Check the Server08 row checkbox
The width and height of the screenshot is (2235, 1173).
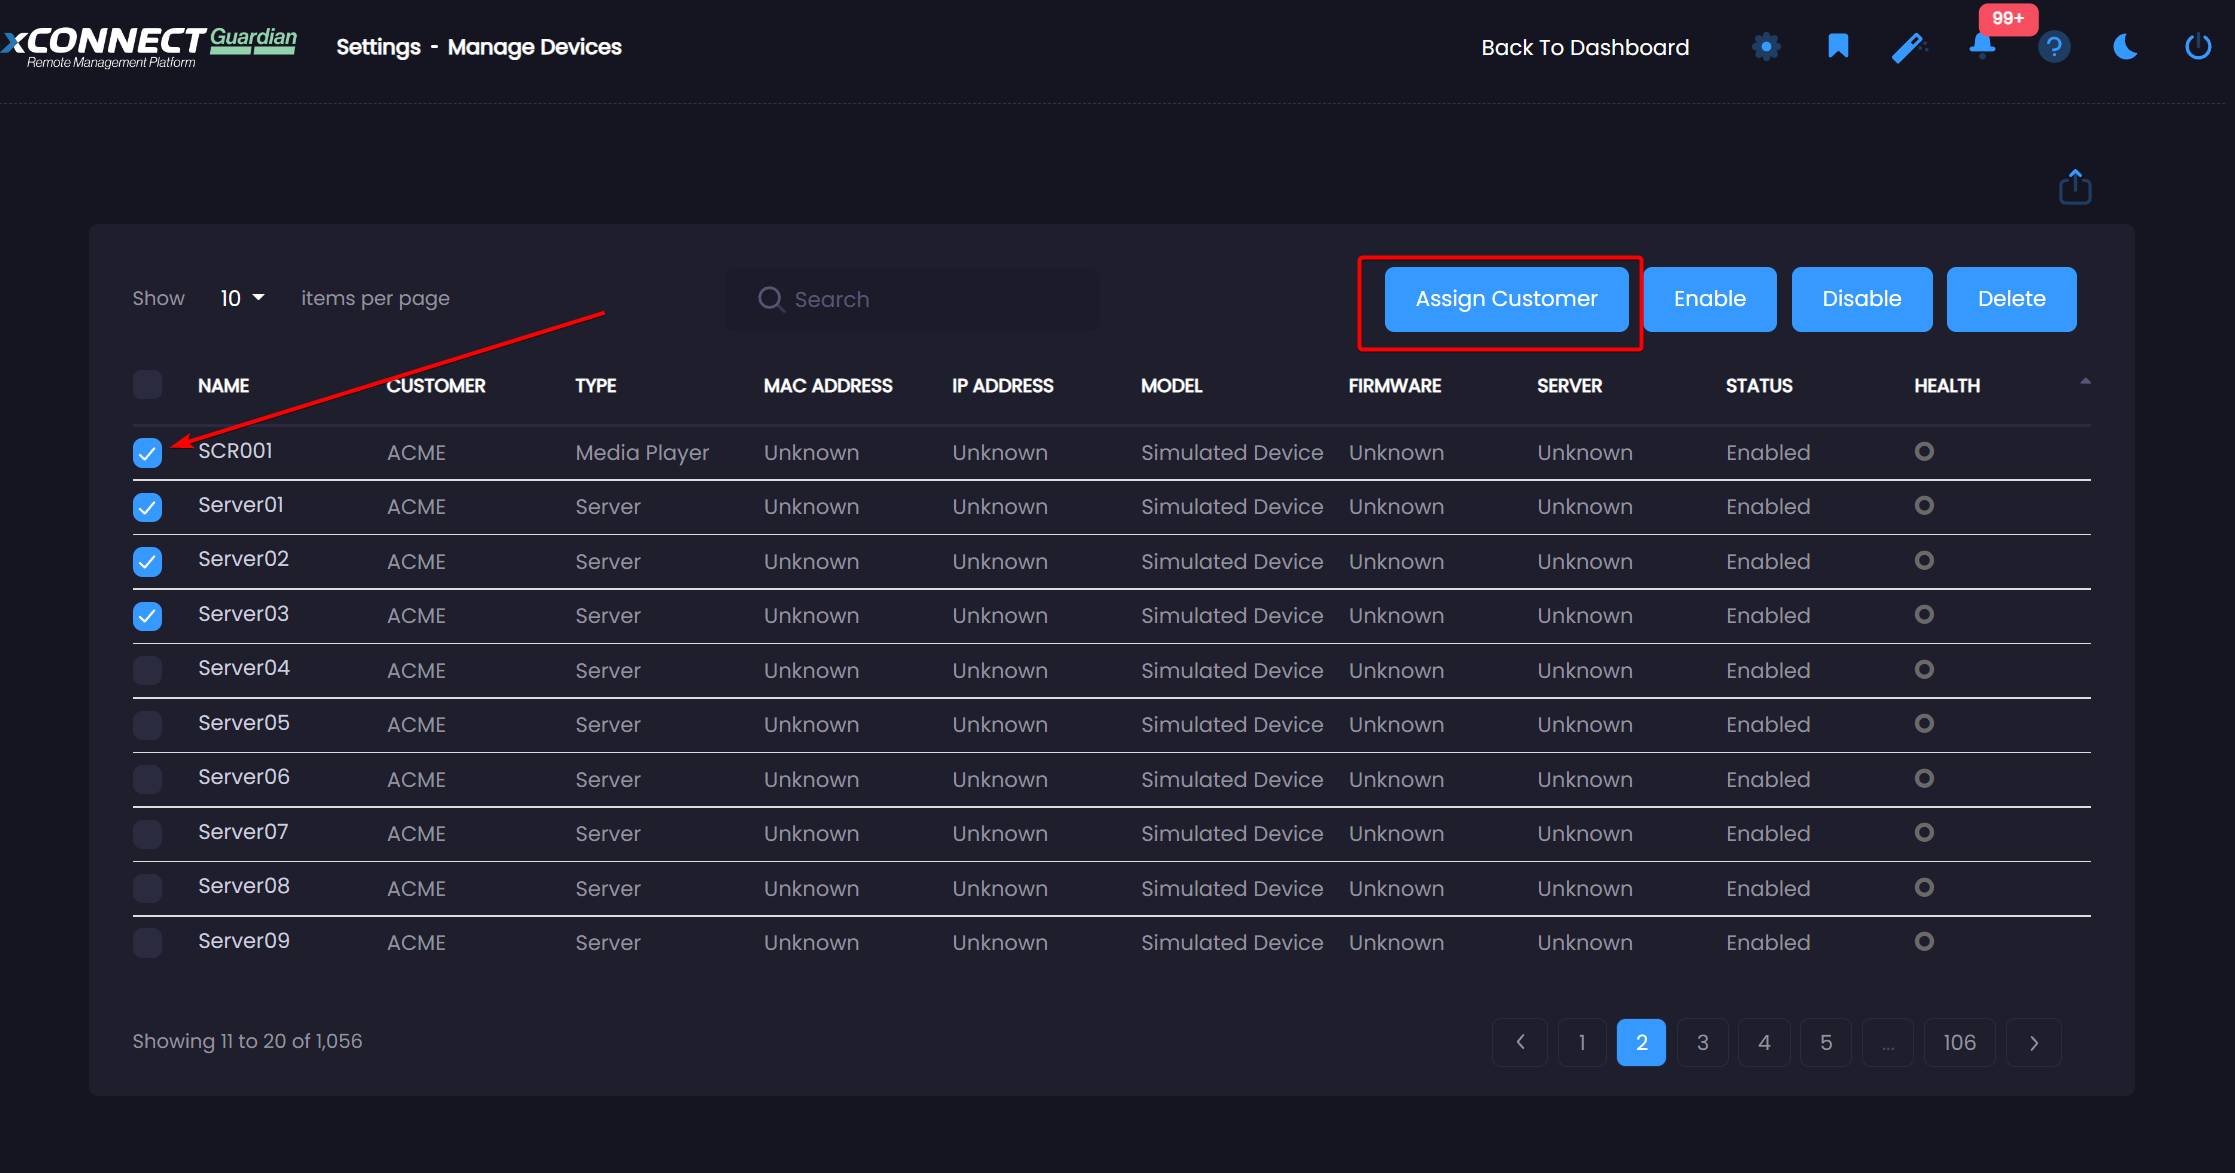147,888
